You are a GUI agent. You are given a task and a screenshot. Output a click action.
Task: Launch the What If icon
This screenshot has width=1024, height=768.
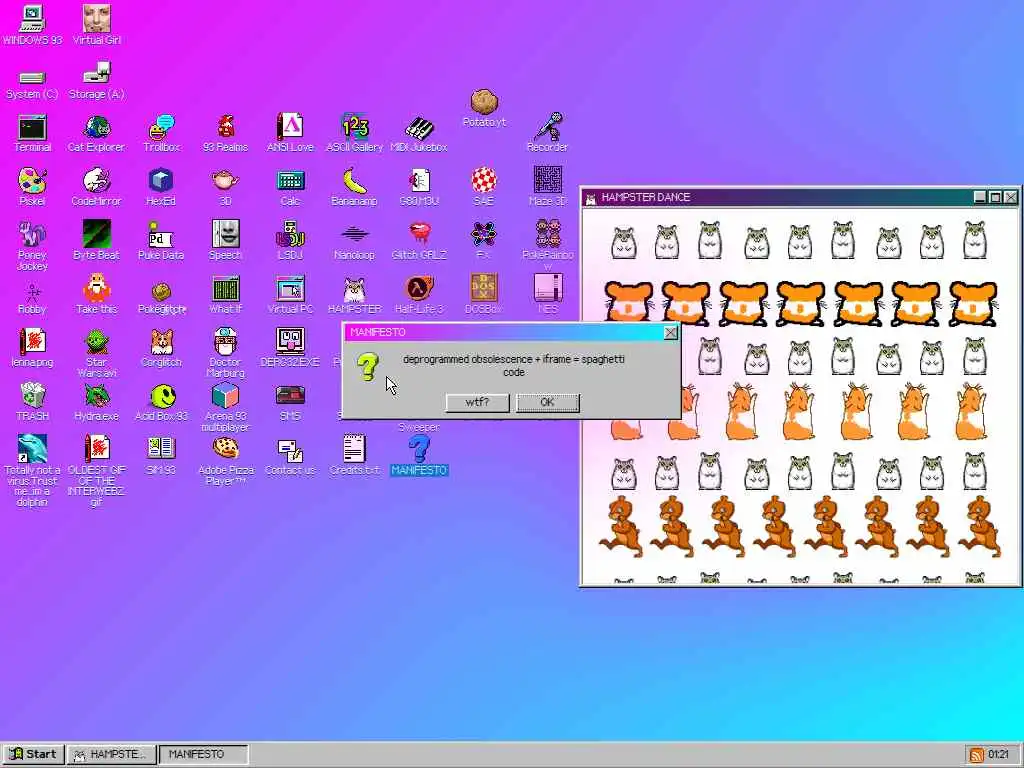click(x=225, y=295)
